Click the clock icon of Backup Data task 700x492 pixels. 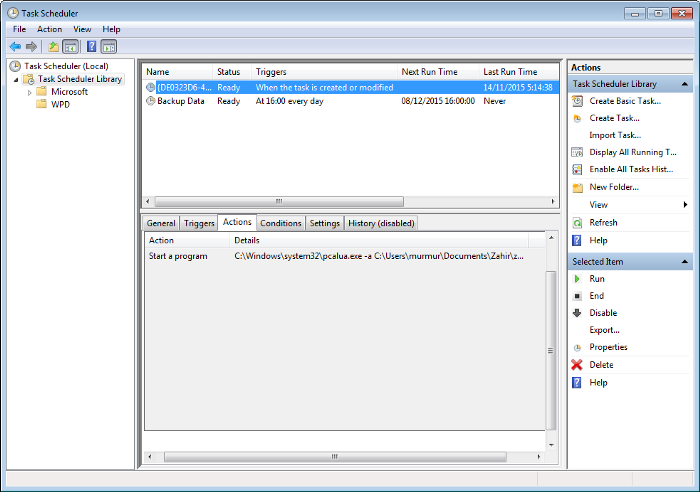click(x=151, y=101)
